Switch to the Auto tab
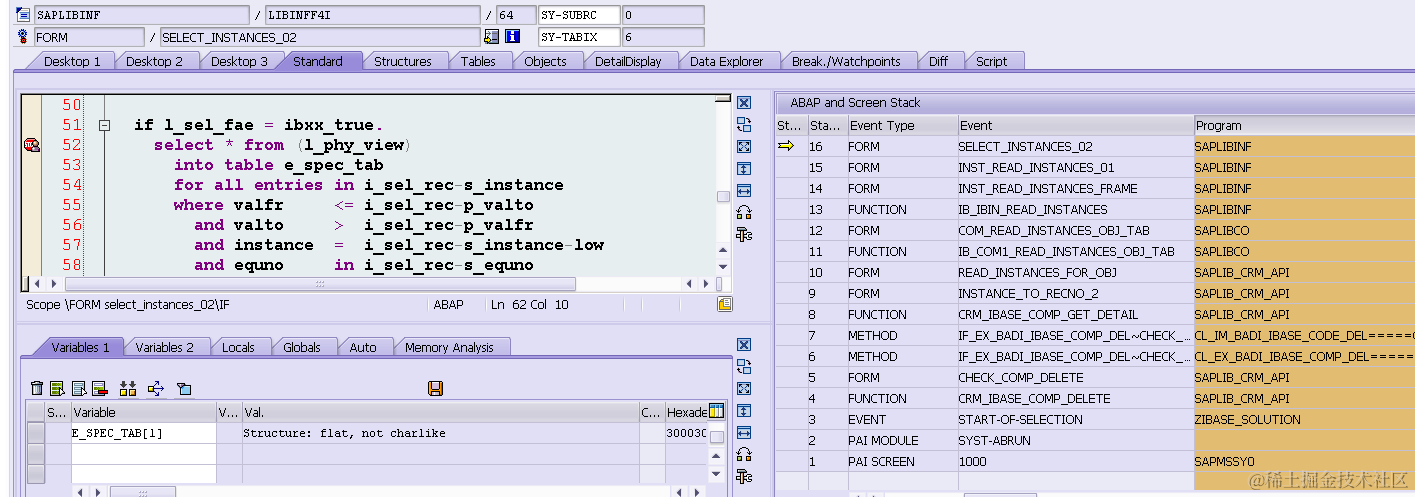Screen dimensions: 1415x497 click(363, 347)
